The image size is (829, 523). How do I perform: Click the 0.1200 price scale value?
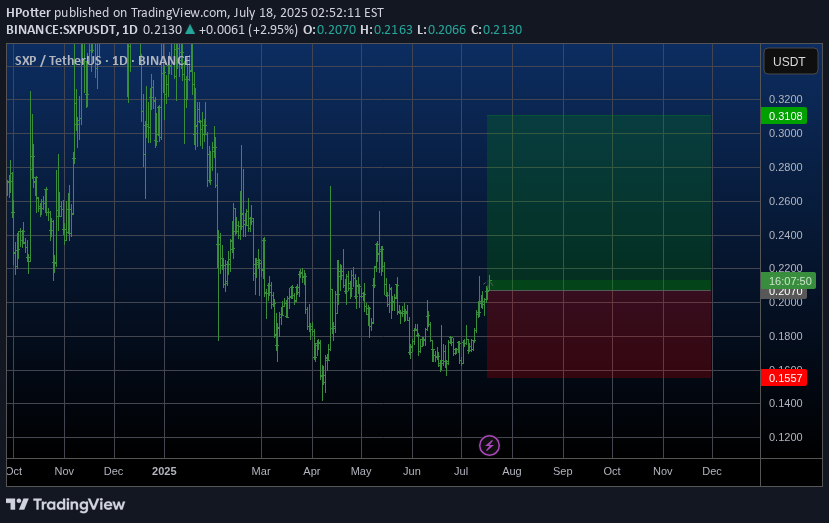point(785,437)
